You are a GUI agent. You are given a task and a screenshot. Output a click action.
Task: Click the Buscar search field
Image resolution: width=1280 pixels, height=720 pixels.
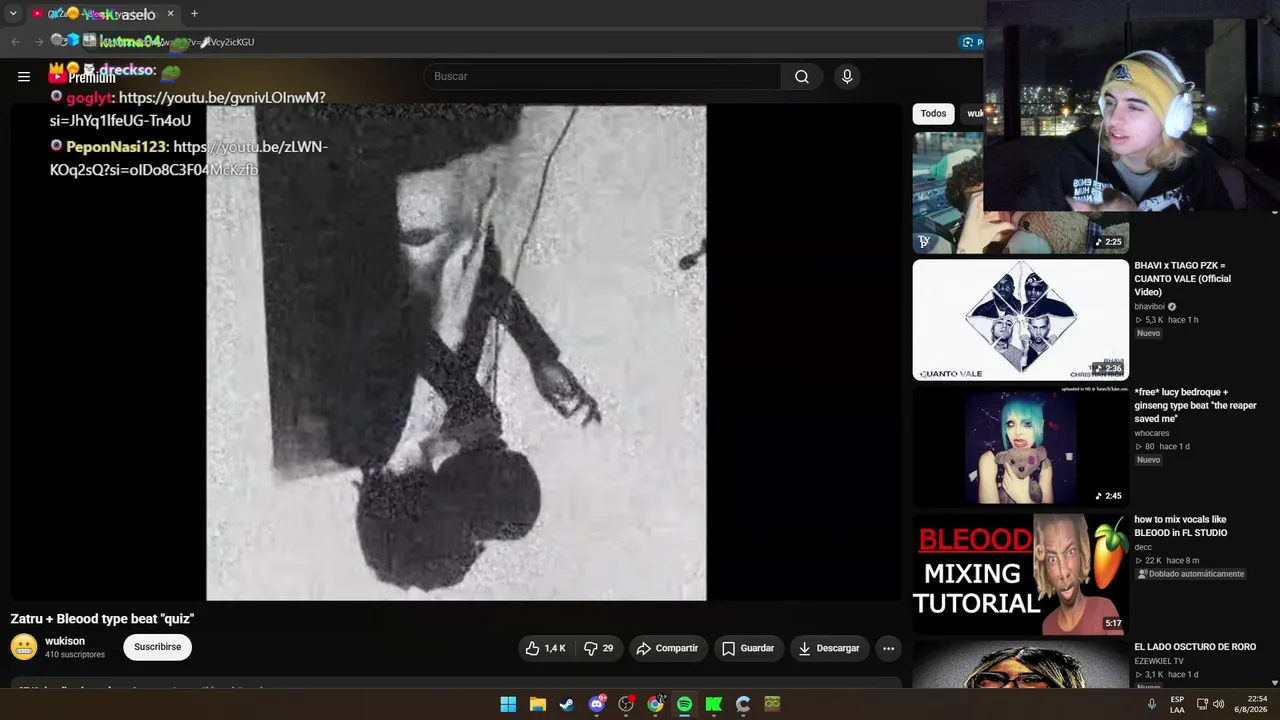click(603, 76)
